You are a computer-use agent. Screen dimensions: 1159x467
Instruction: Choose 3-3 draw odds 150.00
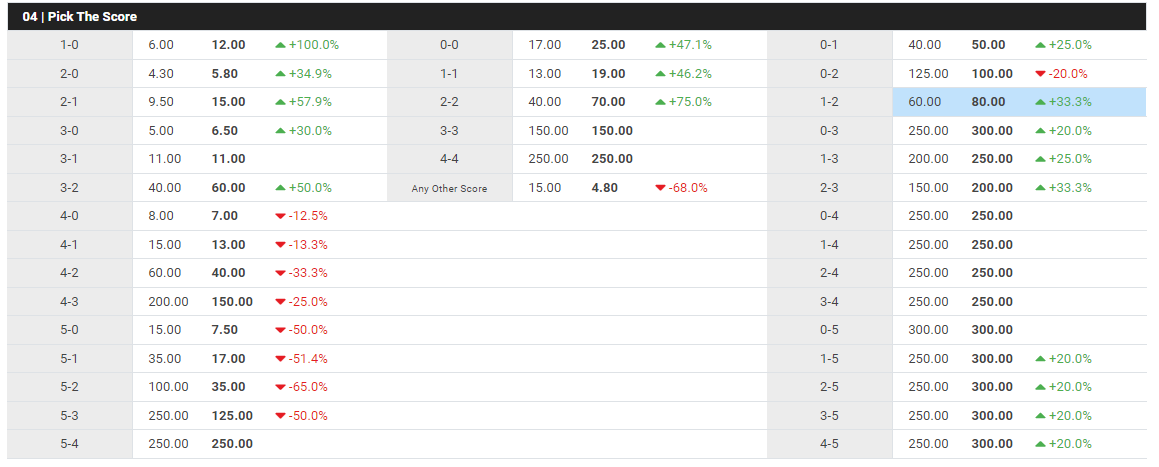[x=612, y=131]
